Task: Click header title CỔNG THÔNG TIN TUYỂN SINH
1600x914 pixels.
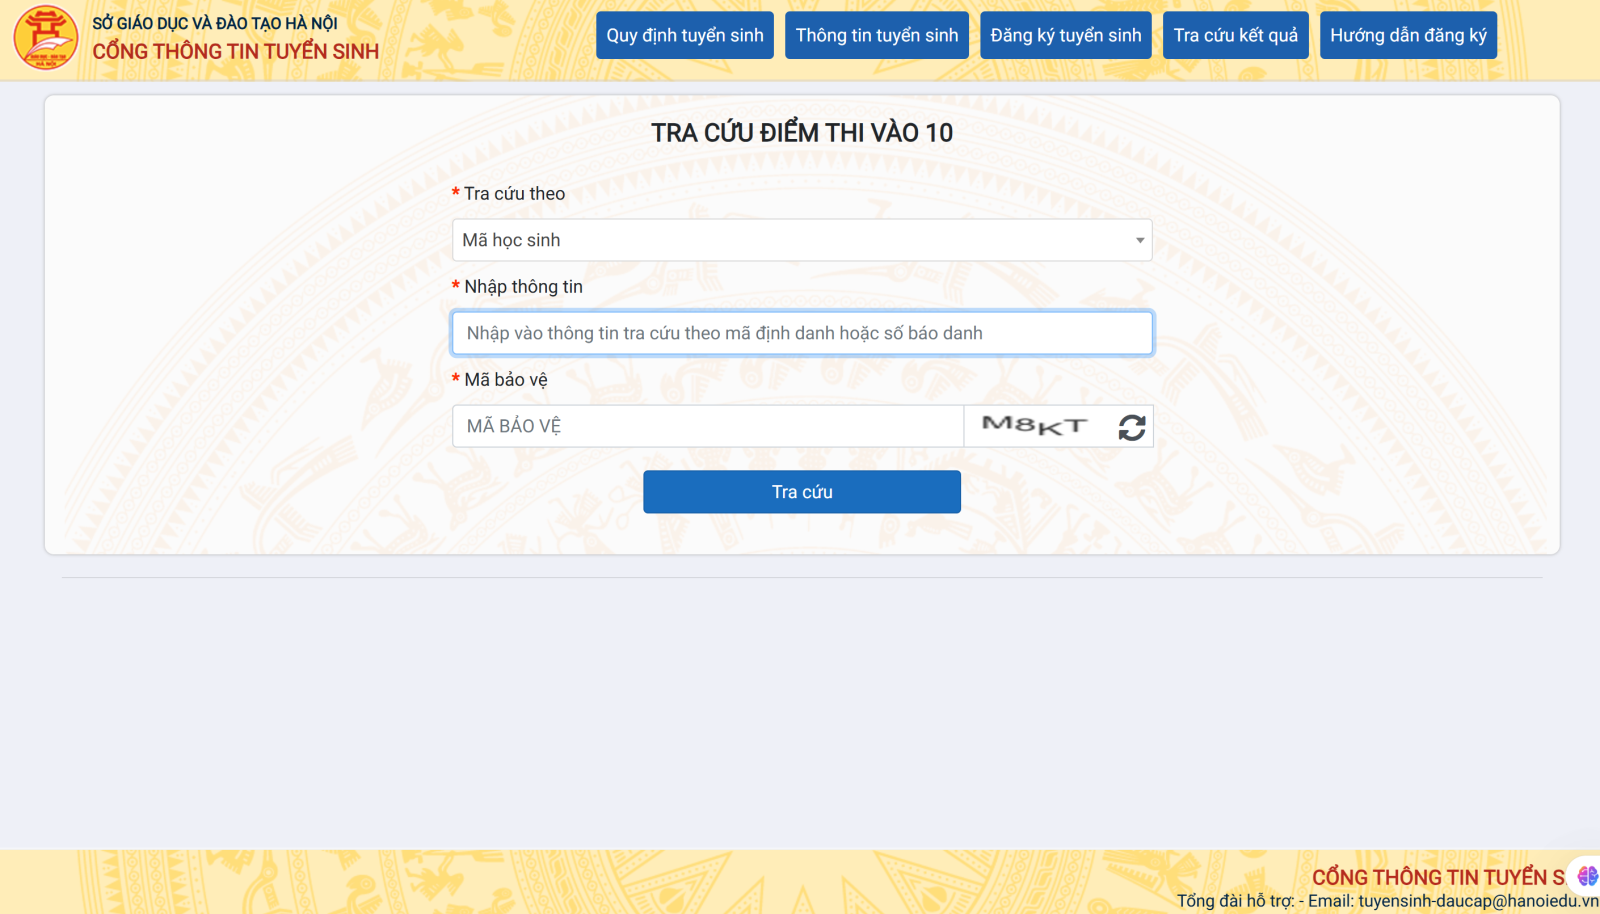Action: pos(236,52)
